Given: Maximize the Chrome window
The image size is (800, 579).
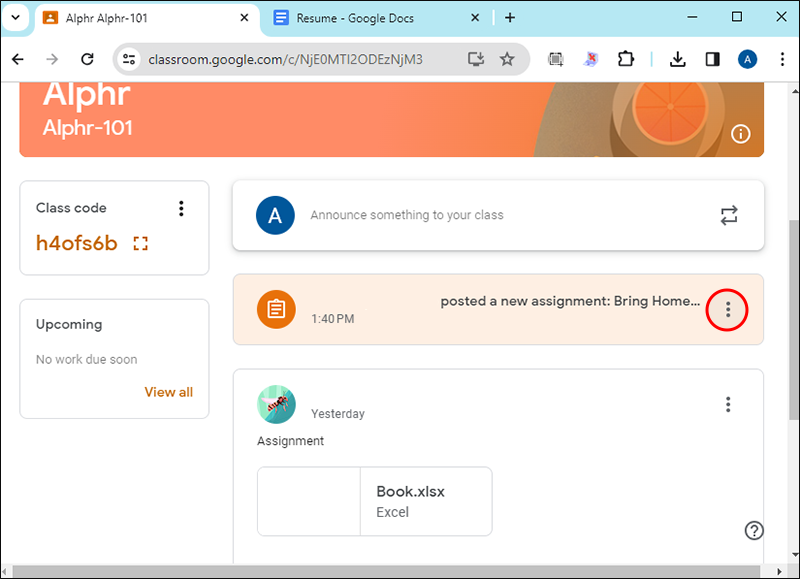Looking at the screenshot, I should (x=736, y=17).
